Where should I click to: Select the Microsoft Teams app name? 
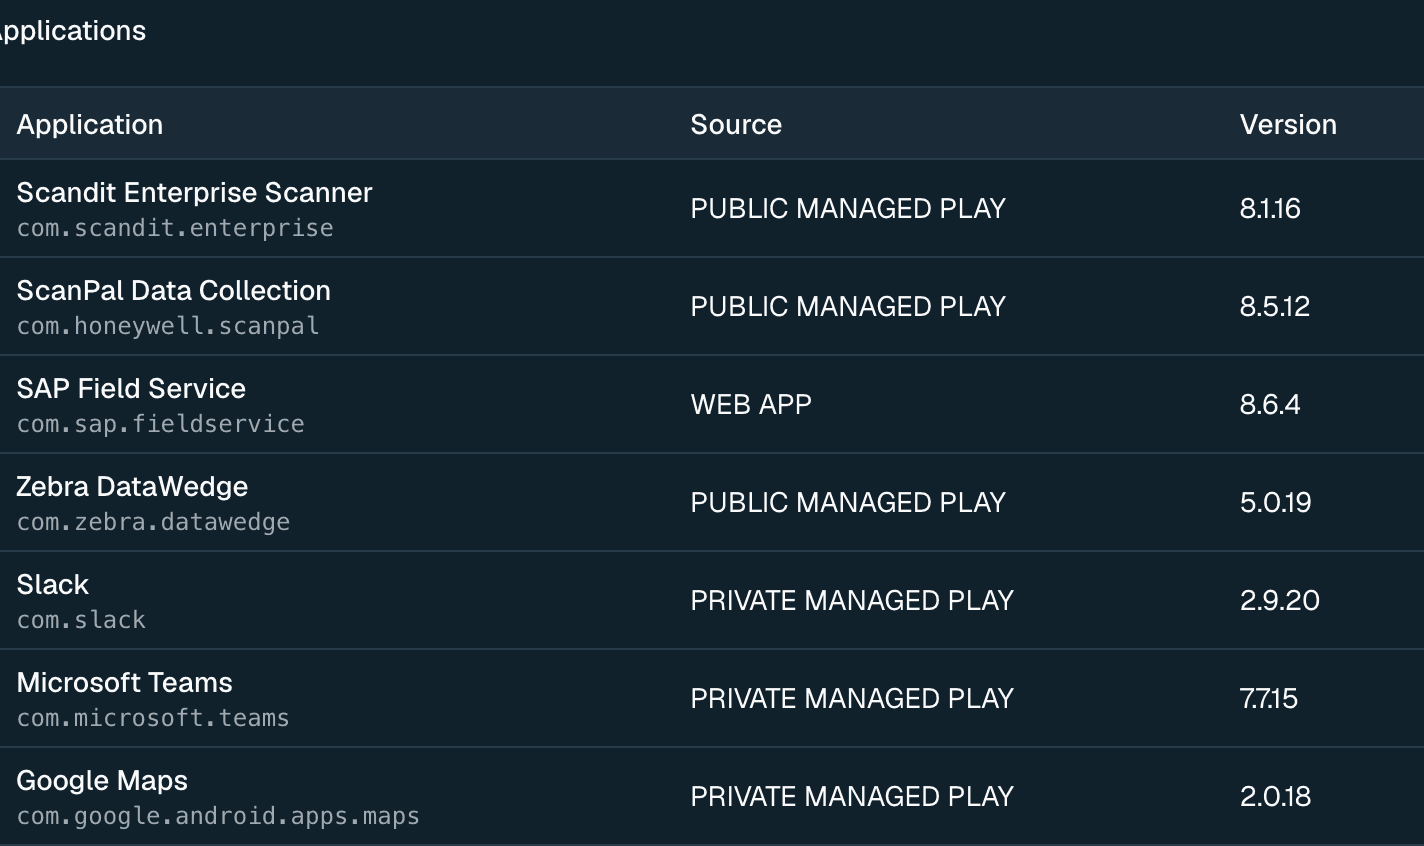[x=125, y=682]
